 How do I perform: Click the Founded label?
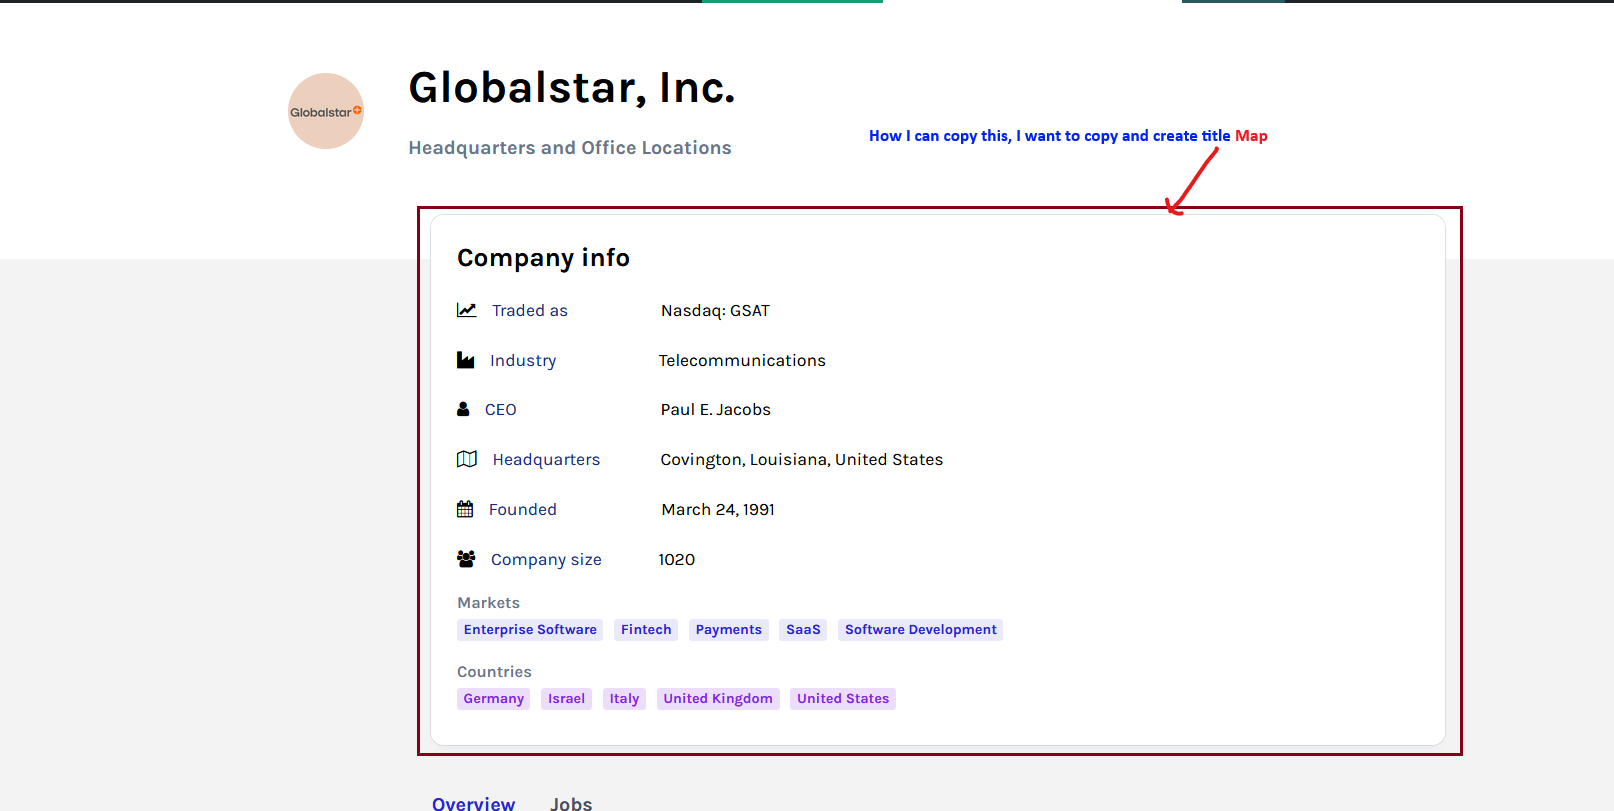pyautogui.click(x=523, y=510)
